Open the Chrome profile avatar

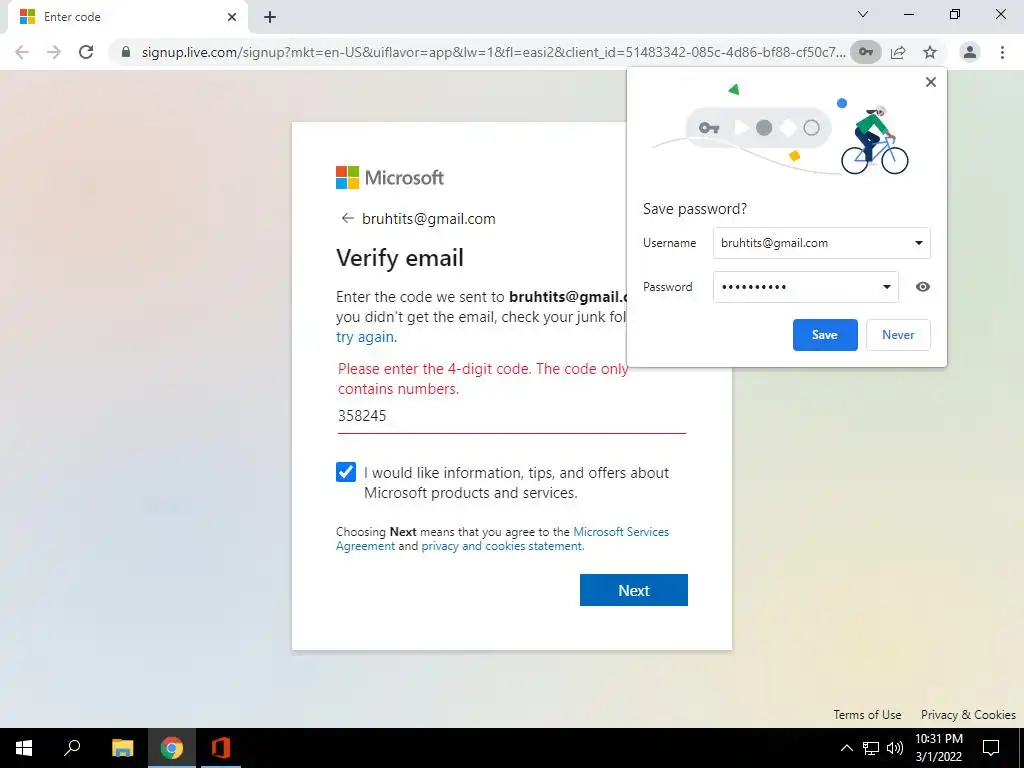(x=970, y=52)
